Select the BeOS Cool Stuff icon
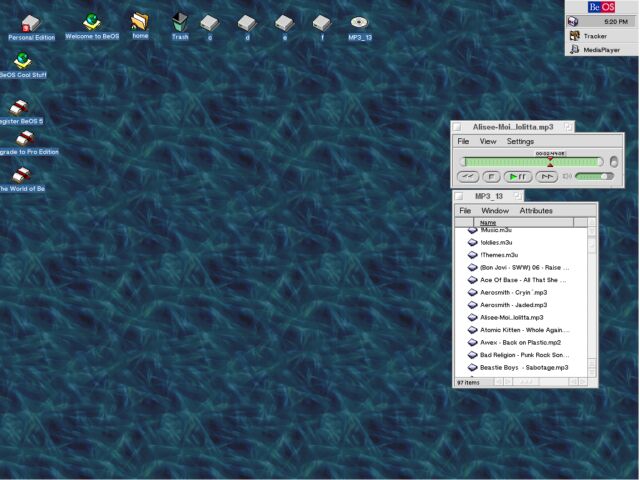The width and height of the screenshot is (640, 480). point(22,60)
